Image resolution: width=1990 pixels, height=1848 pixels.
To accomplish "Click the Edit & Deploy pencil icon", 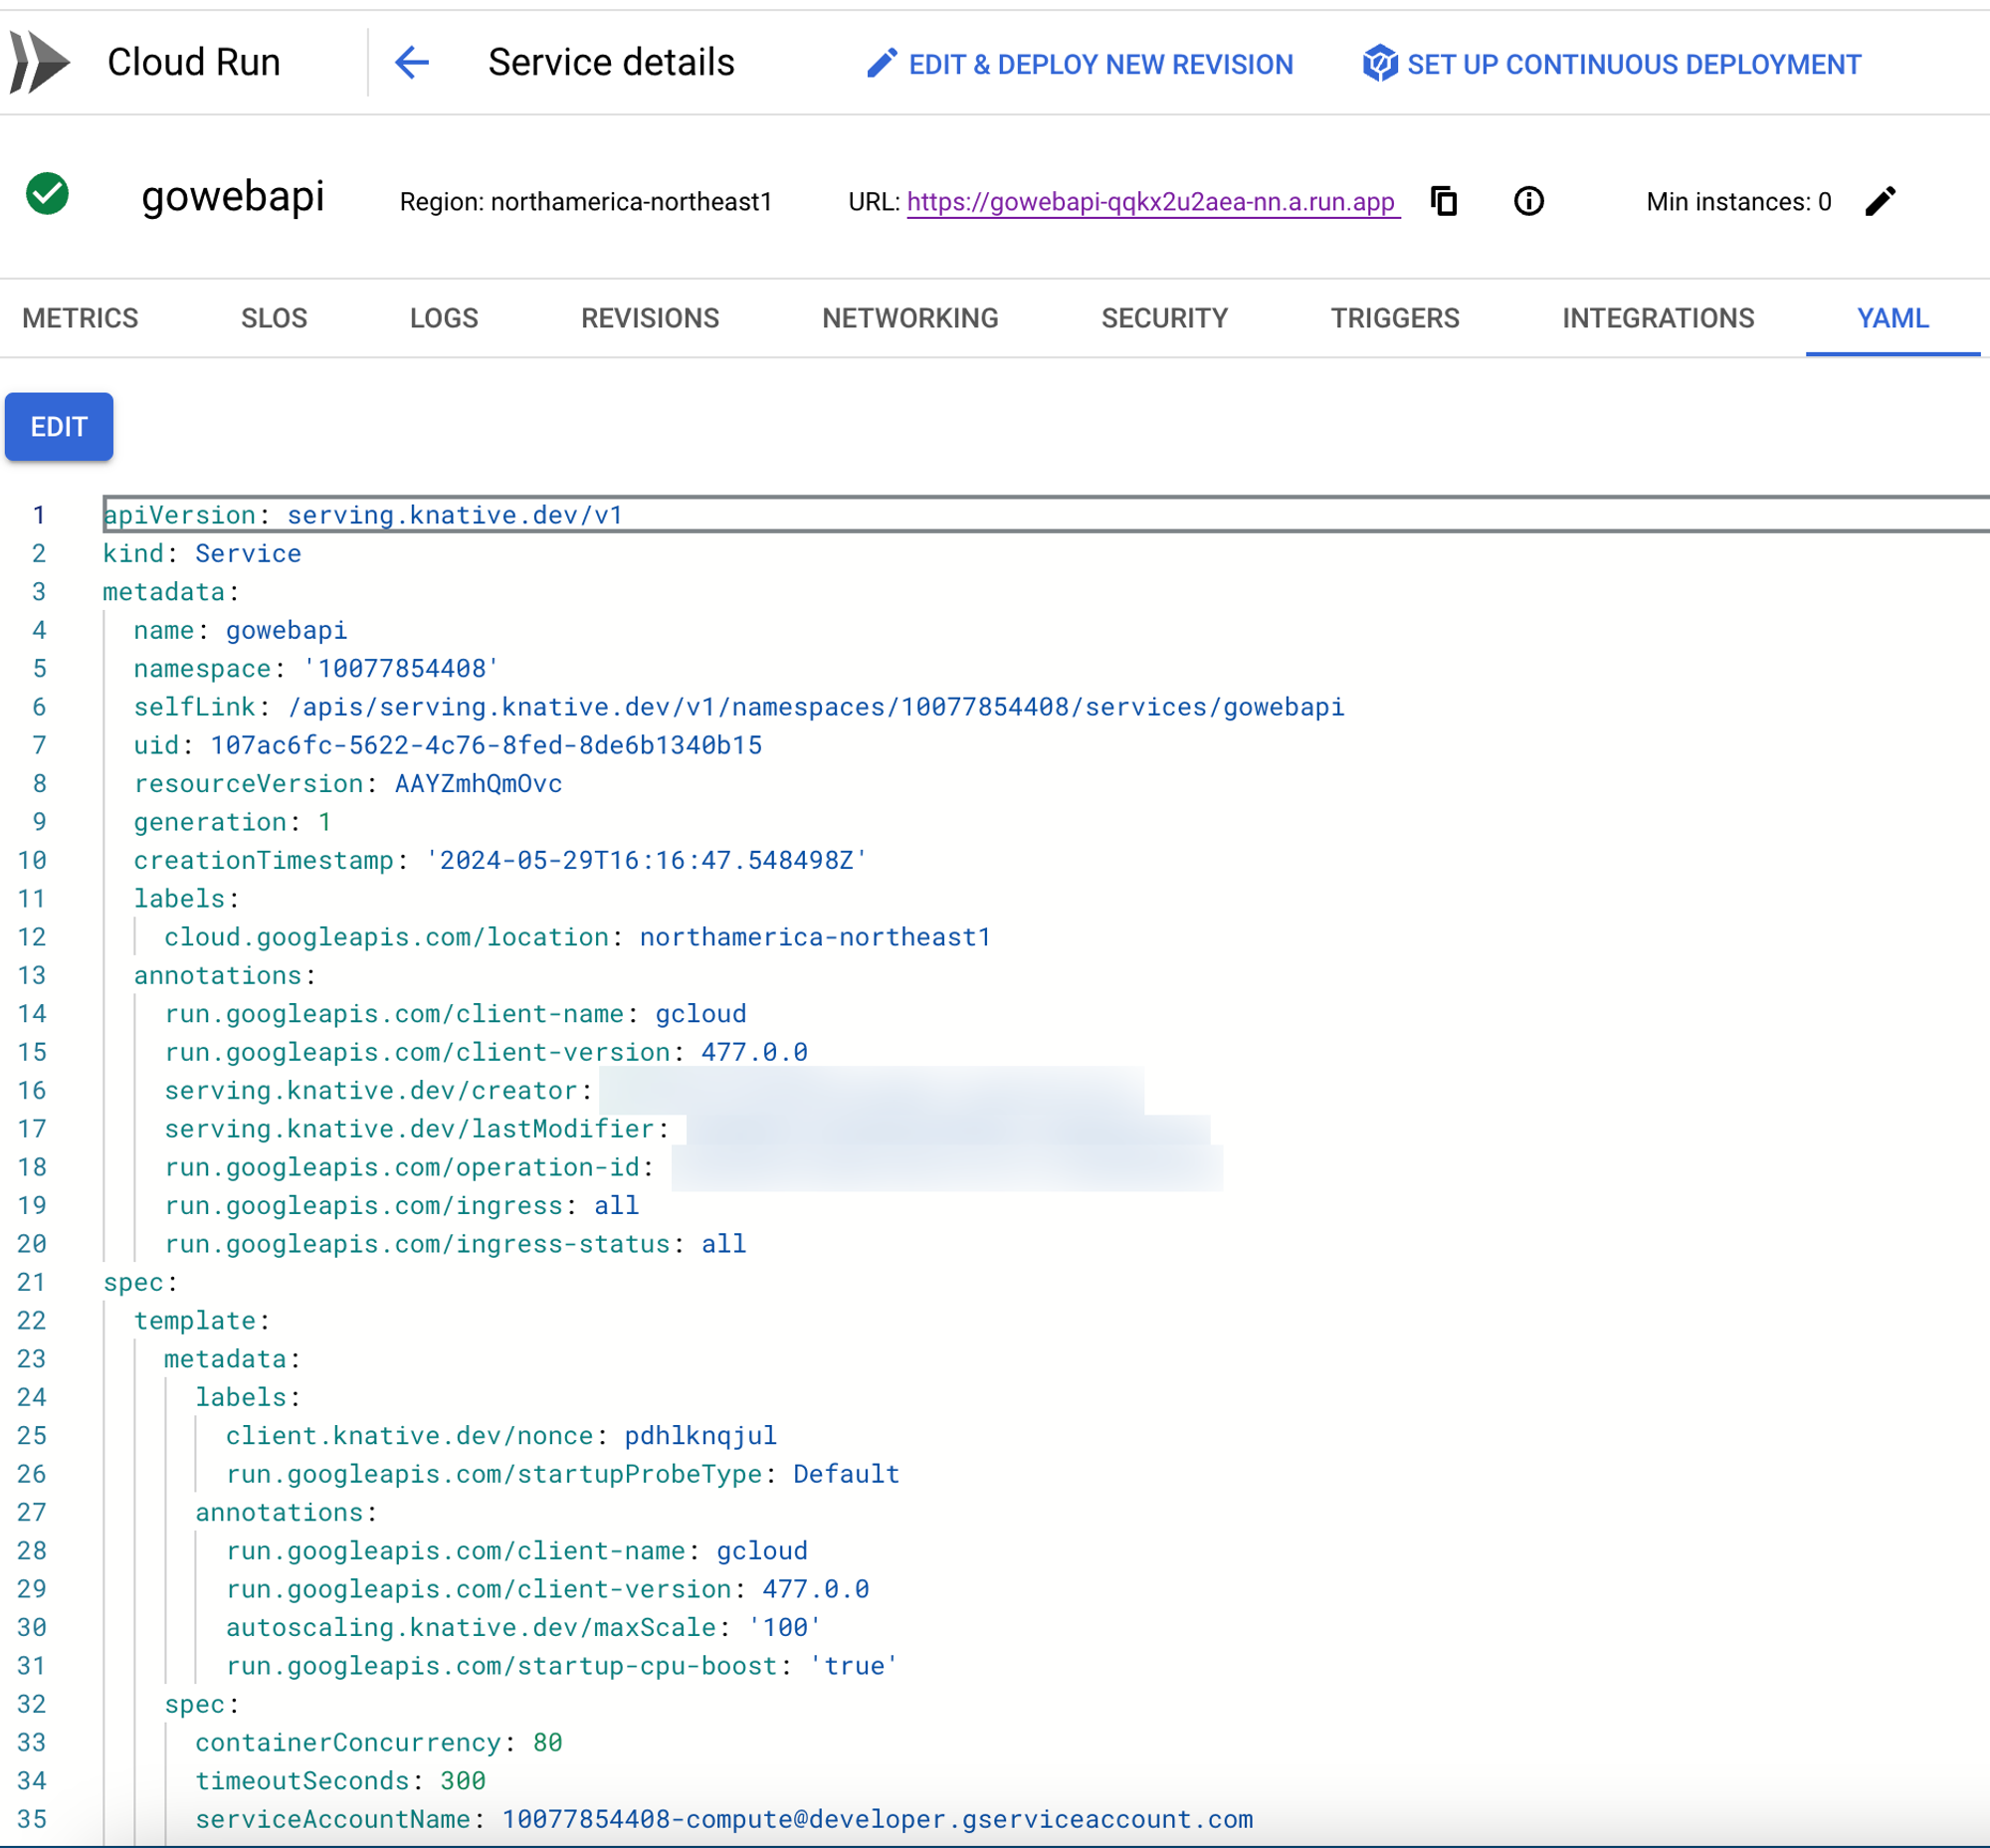I will [881, 64].
